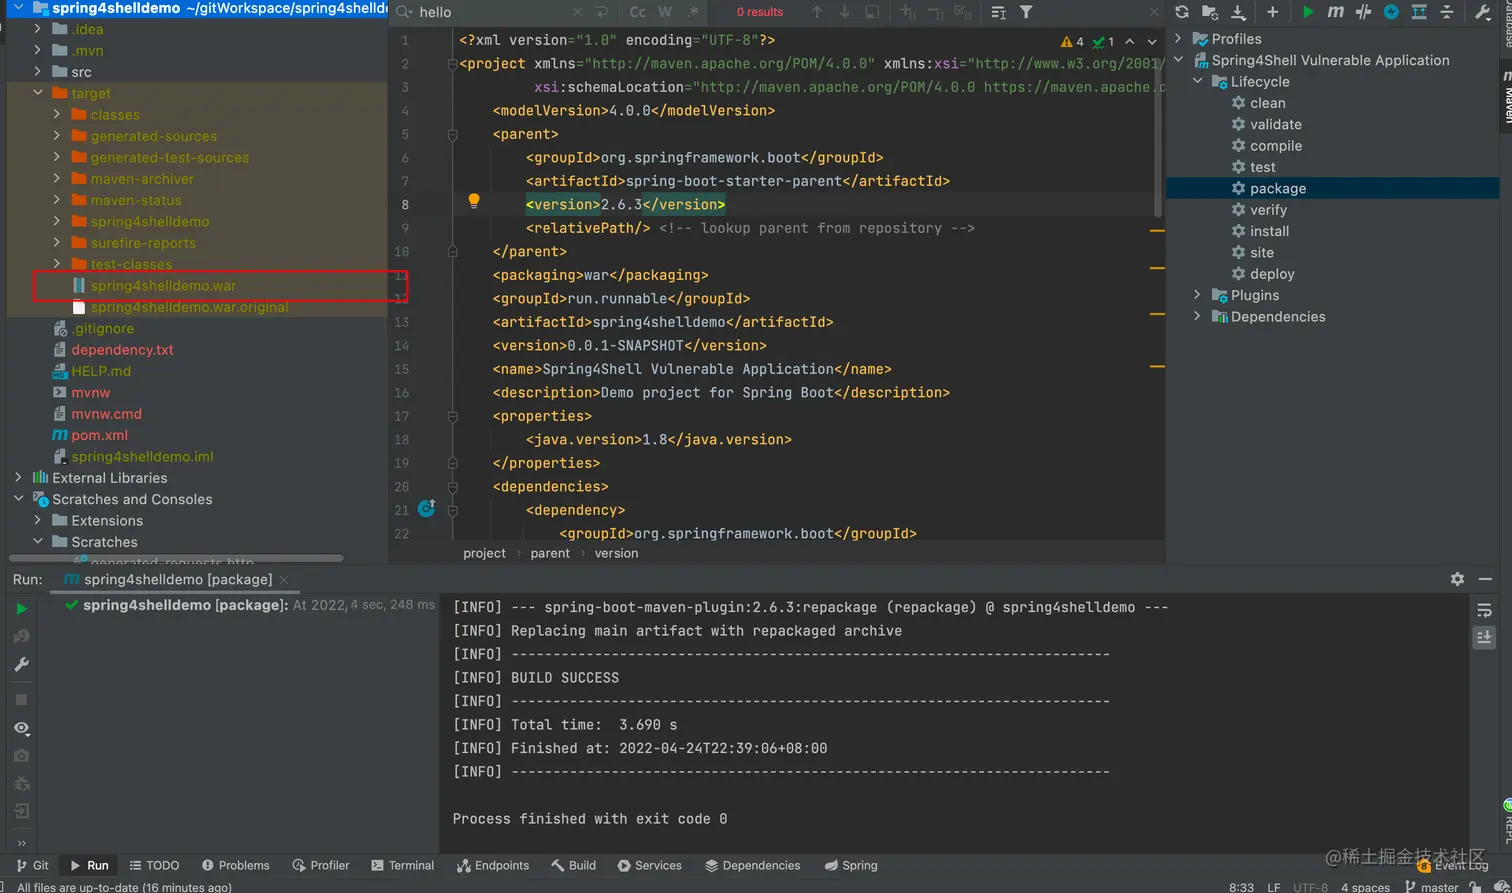
Task: Click the 'parent' breadcrumb in editor
Action: click(x=550, y=553)
